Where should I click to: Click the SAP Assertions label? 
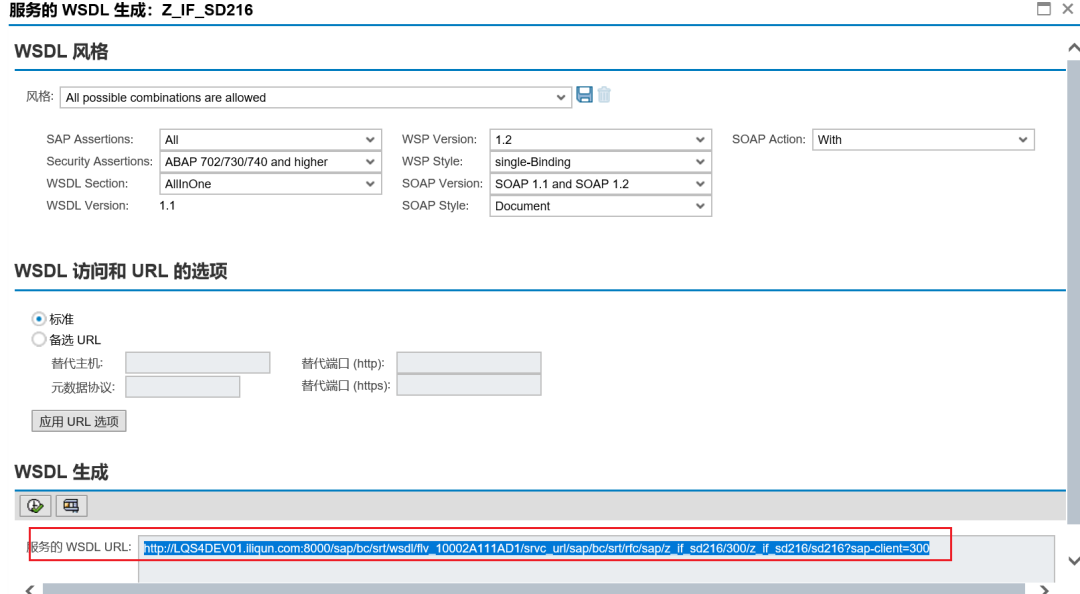90,139
